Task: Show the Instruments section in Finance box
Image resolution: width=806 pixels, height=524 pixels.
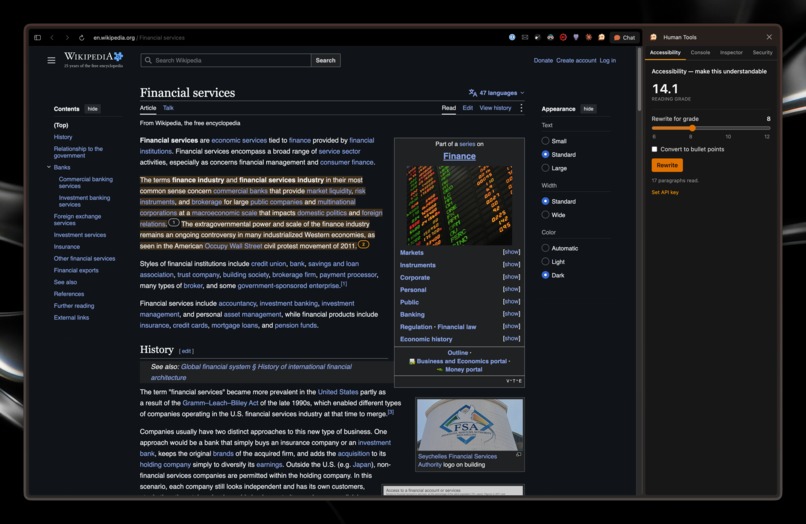Action: (x=511, y=264)
